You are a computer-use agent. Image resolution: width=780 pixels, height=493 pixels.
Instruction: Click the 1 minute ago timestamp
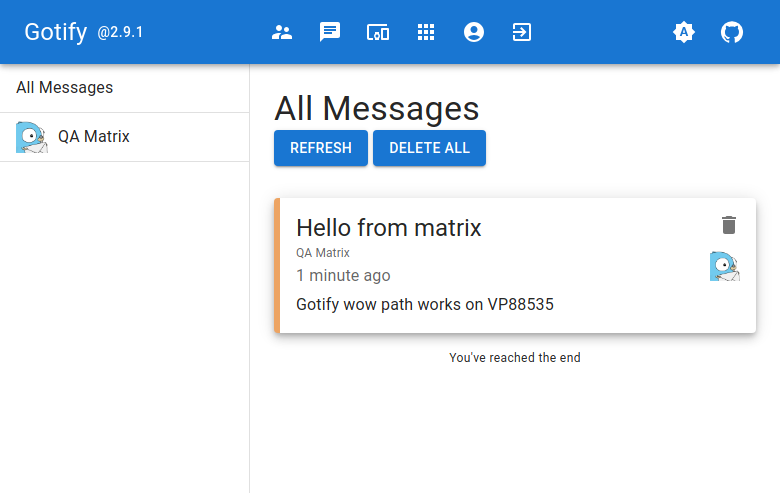click(x=343, y=275)
